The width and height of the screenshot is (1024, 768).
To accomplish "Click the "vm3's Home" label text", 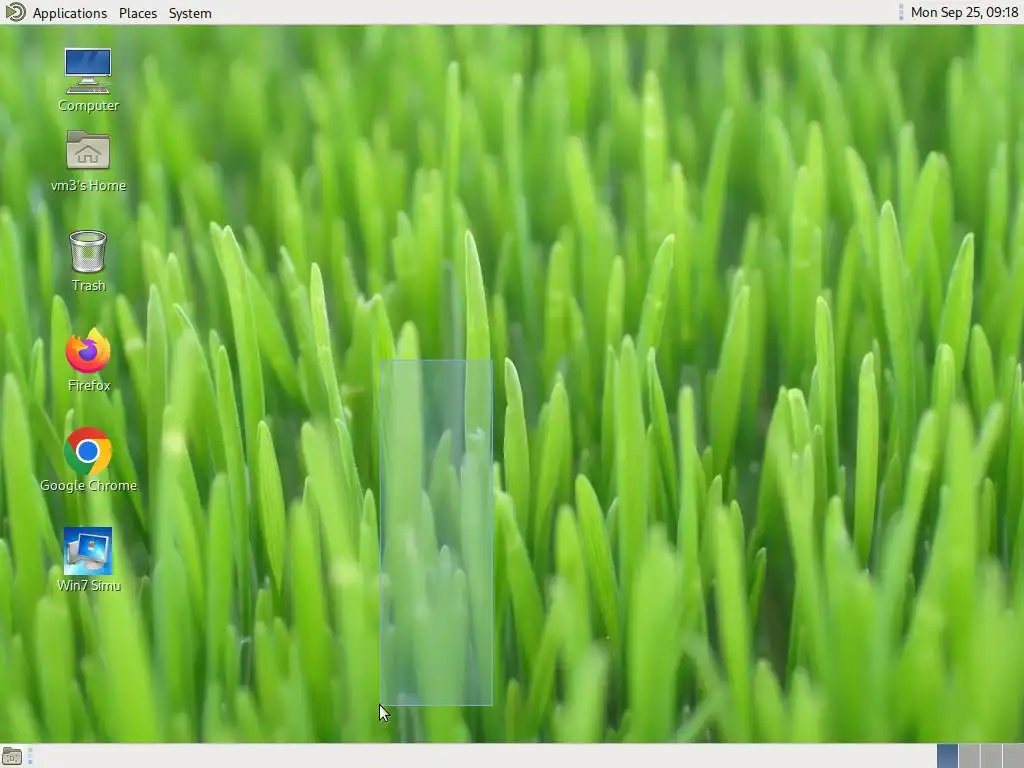I will pos(88,185).
